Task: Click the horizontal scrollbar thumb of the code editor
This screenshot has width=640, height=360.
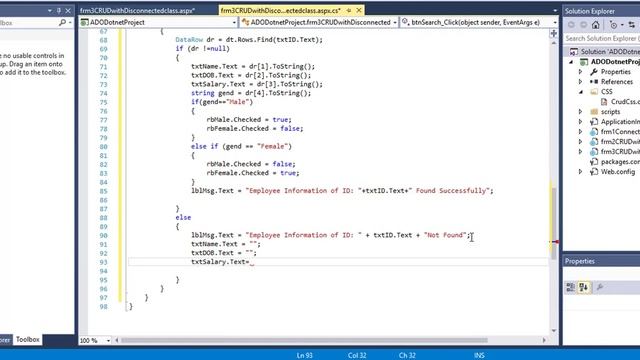Action: pos(304,340)
